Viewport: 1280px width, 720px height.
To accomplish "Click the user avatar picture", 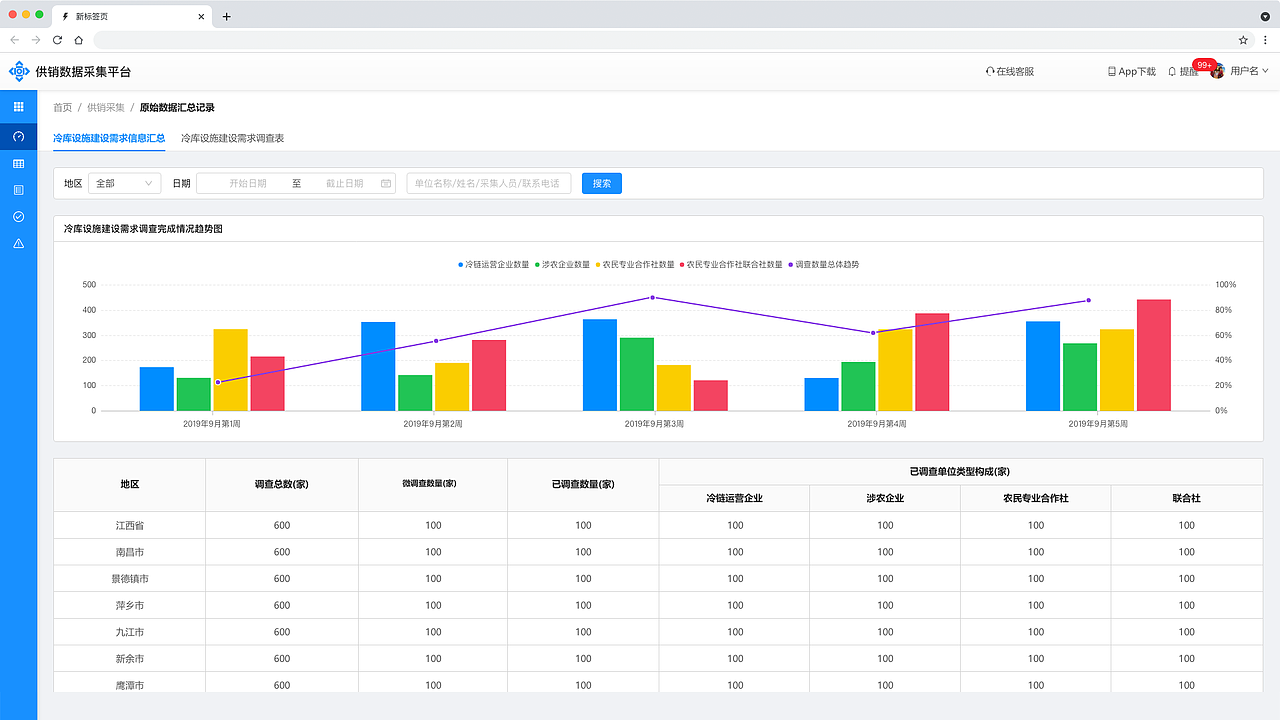I will coord(1217,72).
